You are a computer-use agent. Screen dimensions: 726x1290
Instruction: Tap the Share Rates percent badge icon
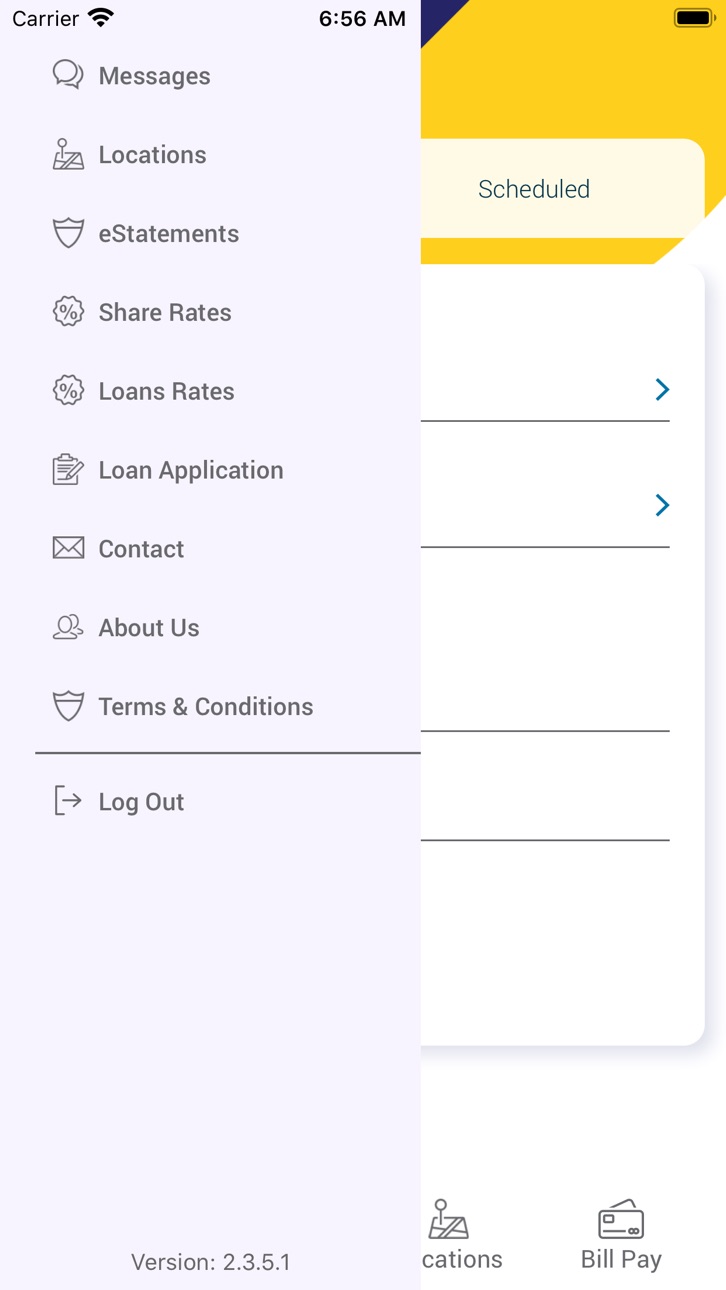point(67,312)
